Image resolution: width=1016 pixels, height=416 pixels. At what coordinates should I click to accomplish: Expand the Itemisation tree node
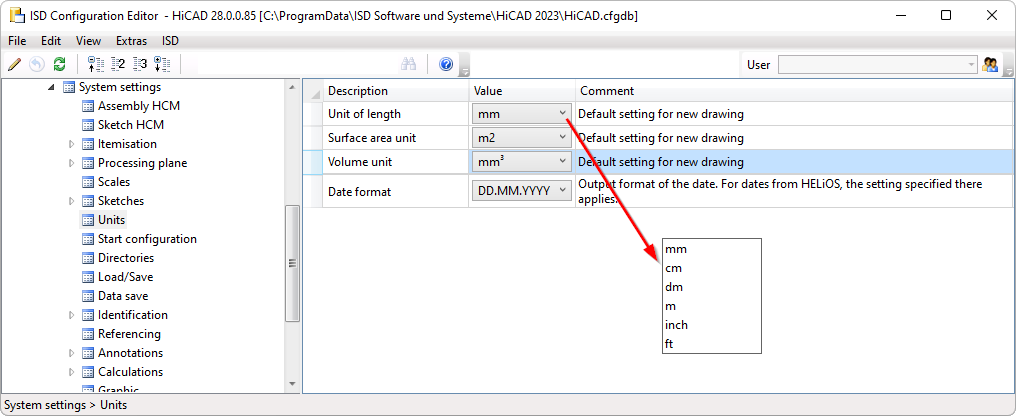pyautogui.click(x=71, y=144)
